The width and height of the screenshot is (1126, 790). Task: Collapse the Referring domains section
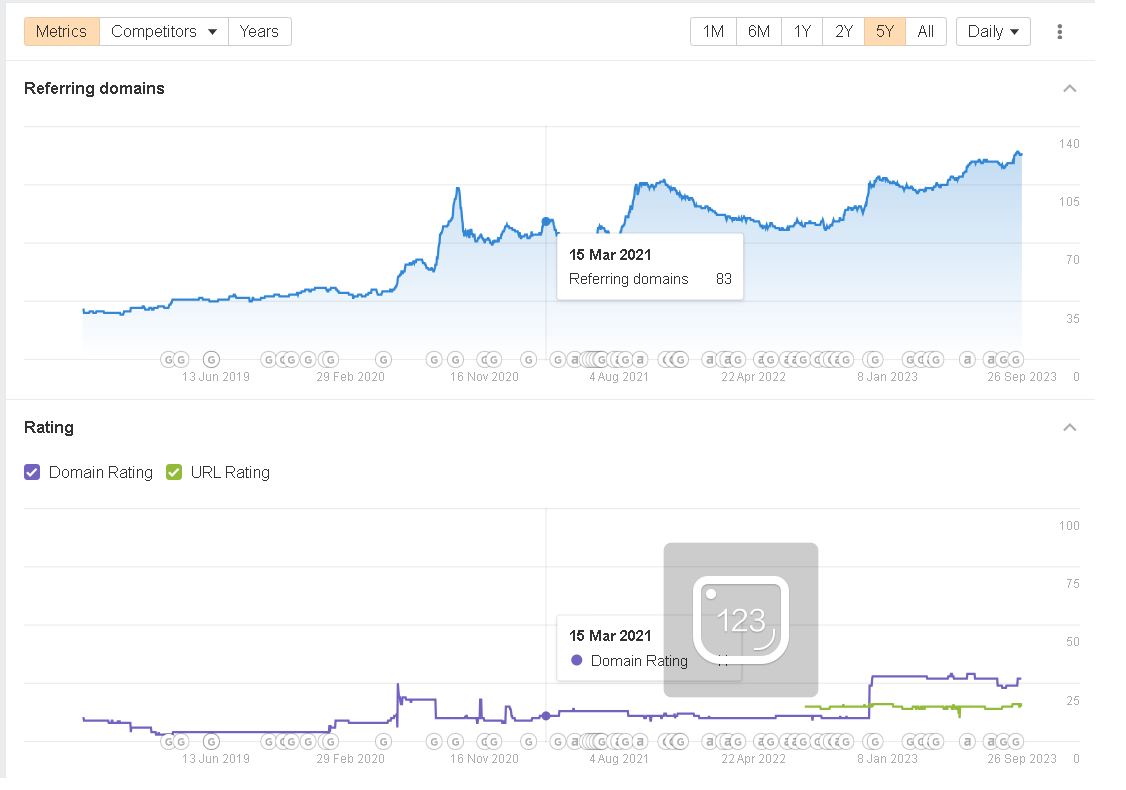1069,89
